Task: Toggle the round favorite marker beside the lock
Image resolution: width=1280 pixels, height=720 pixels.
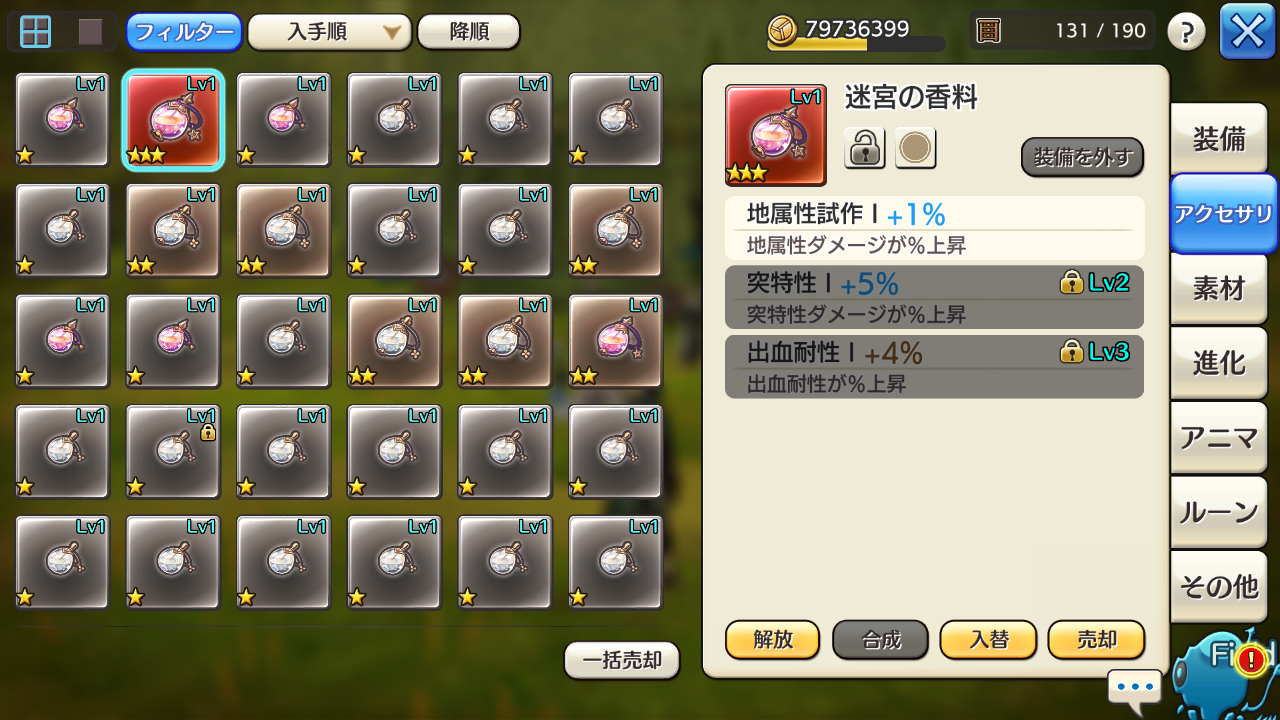Action: (915, 148)
